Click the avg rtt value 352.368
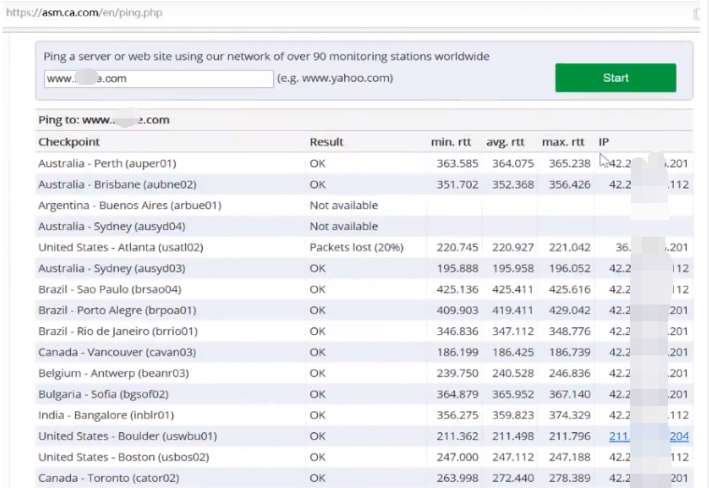 click(x=513, y=185)
